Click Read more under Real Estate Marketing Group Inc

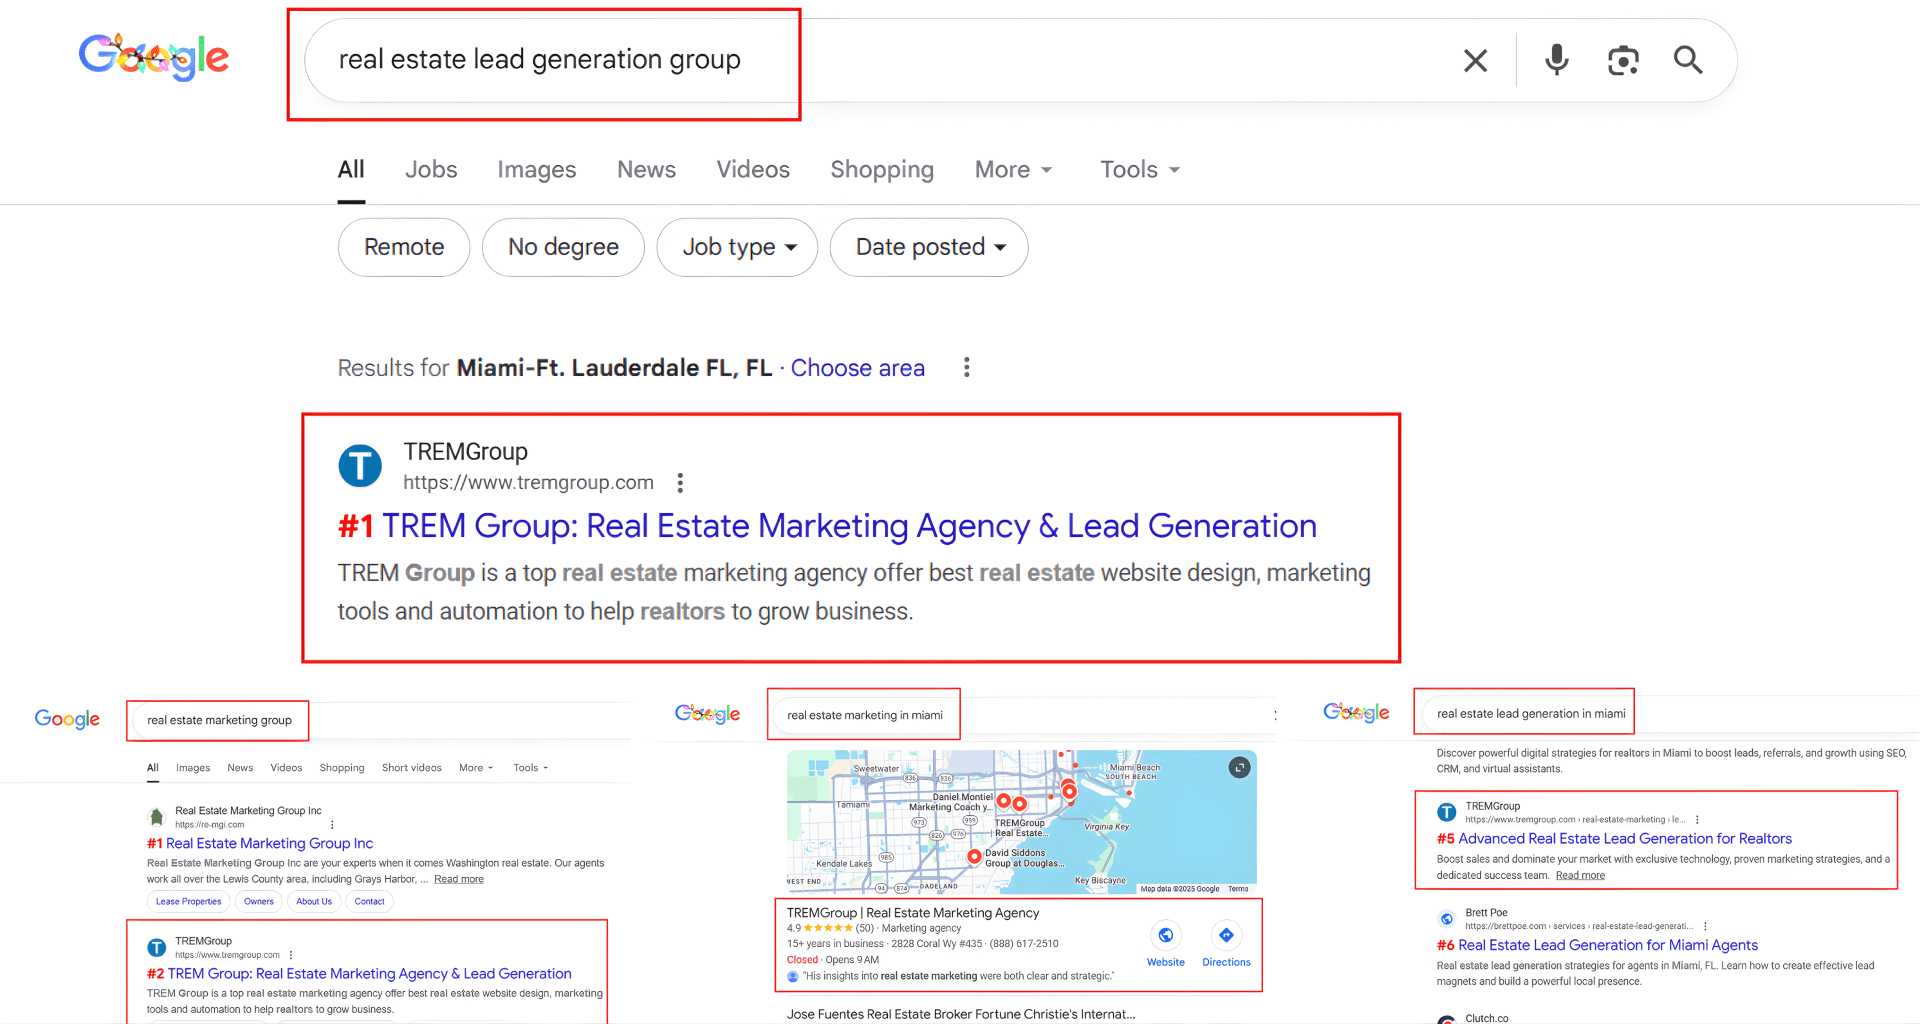tap(459, 880)
